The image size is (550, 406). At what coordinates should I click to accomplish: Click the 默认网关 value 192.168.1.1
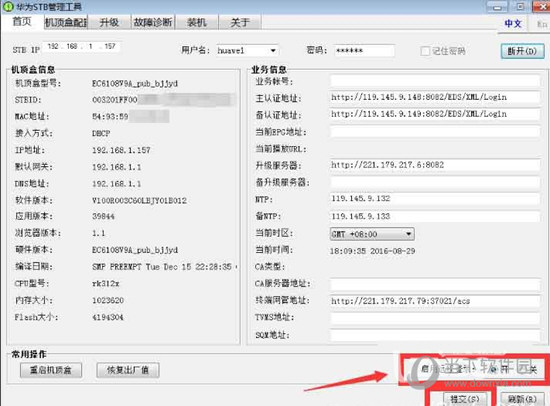[x=116, y=167]
